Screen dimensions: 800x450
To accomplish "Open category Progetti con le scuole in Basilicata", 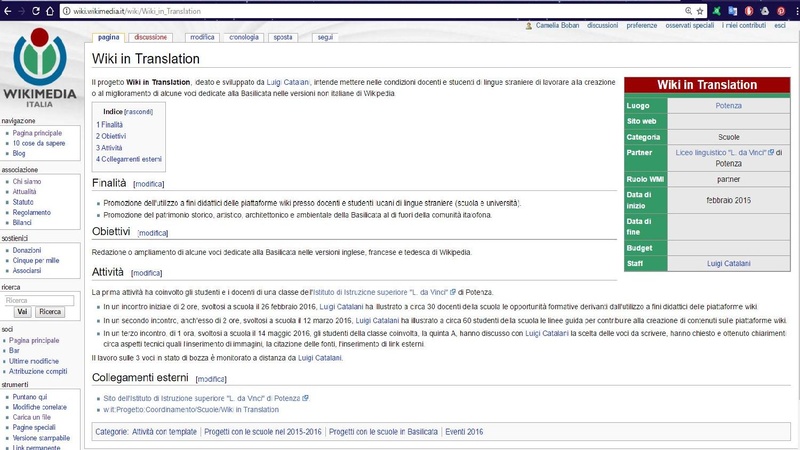I will point(383,432).
